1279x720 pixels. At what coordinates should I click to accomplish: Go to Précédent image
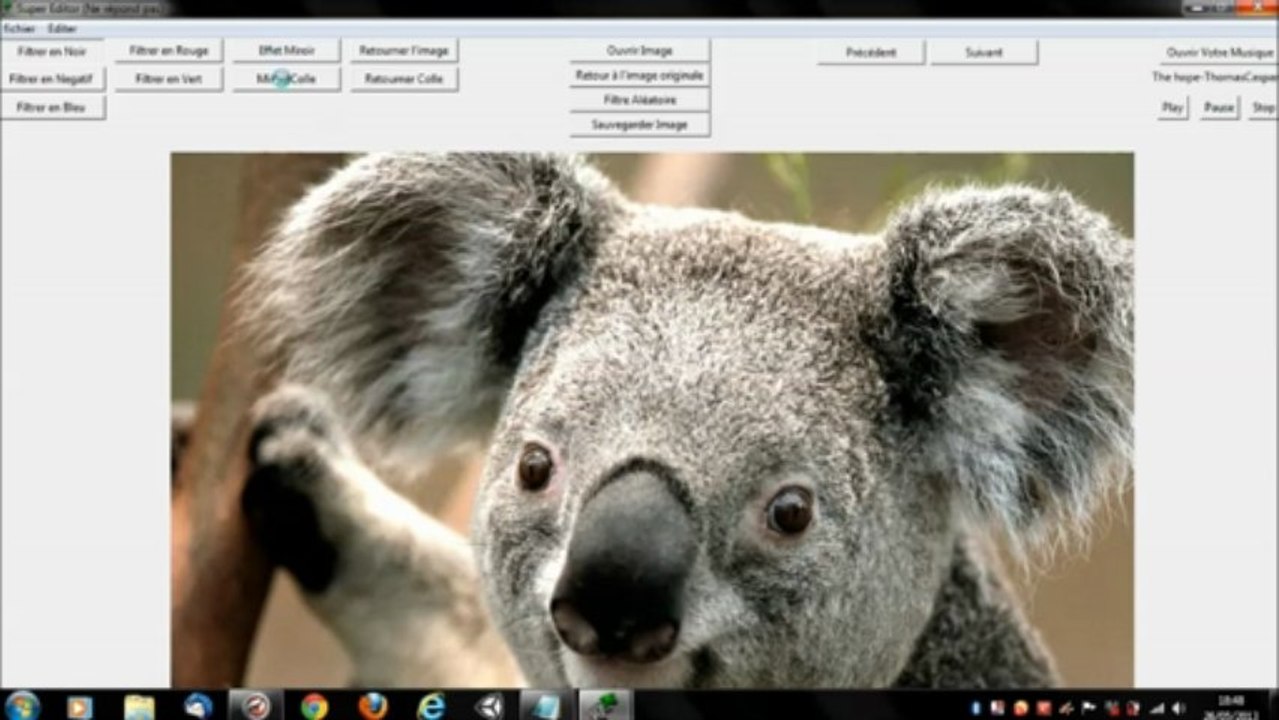click(x=871, y=52)
